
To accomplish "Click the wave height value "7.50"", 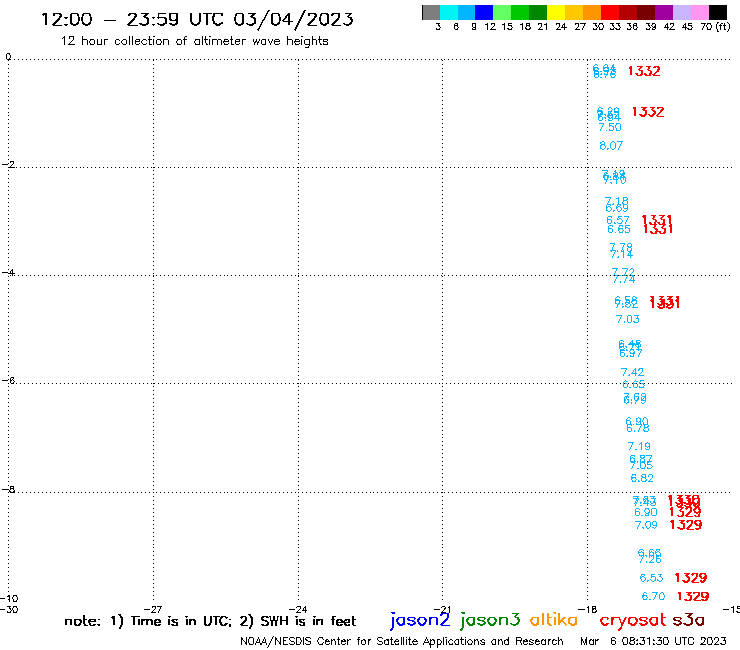I will tap(610, 127).
